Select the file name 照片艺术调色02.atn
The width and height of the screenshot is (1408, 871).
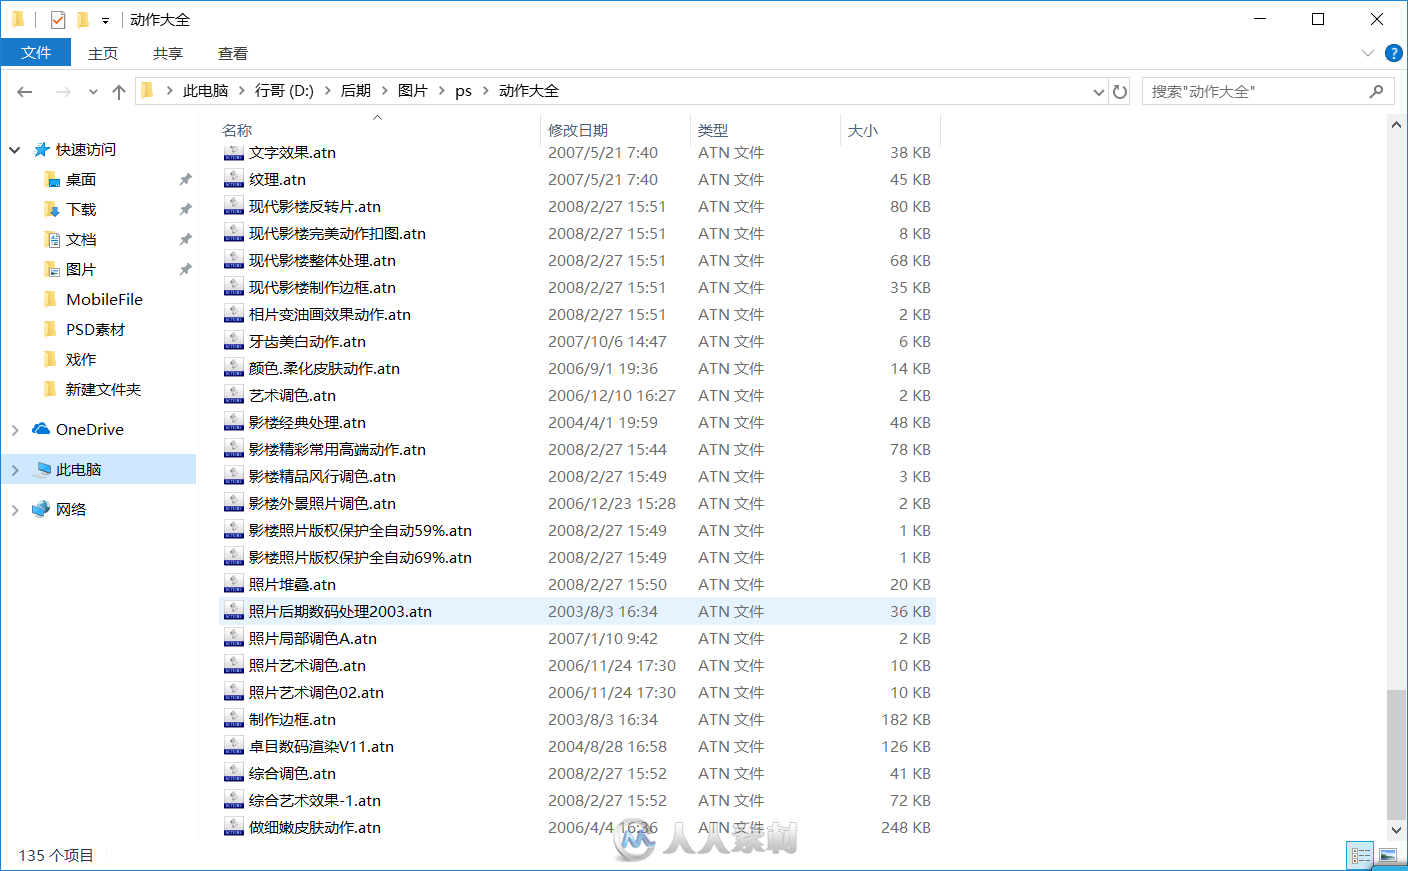(316, 693)
